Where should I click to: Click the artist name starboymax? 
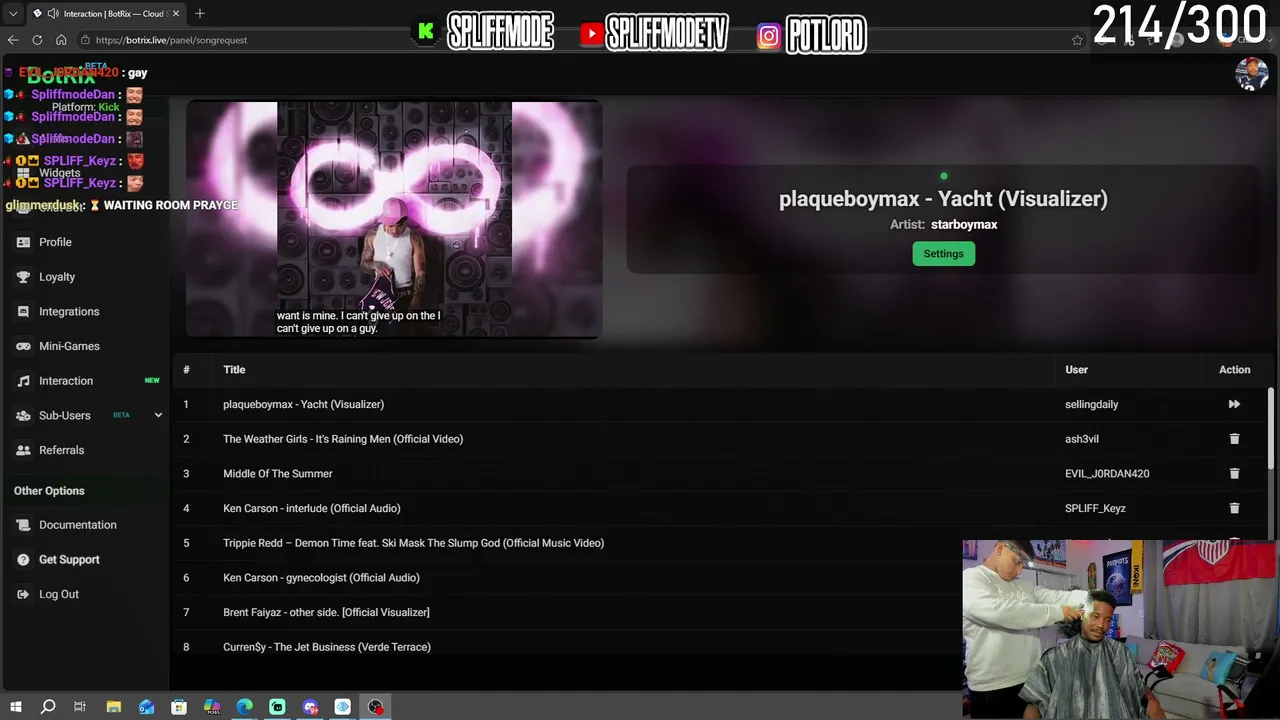964,225
